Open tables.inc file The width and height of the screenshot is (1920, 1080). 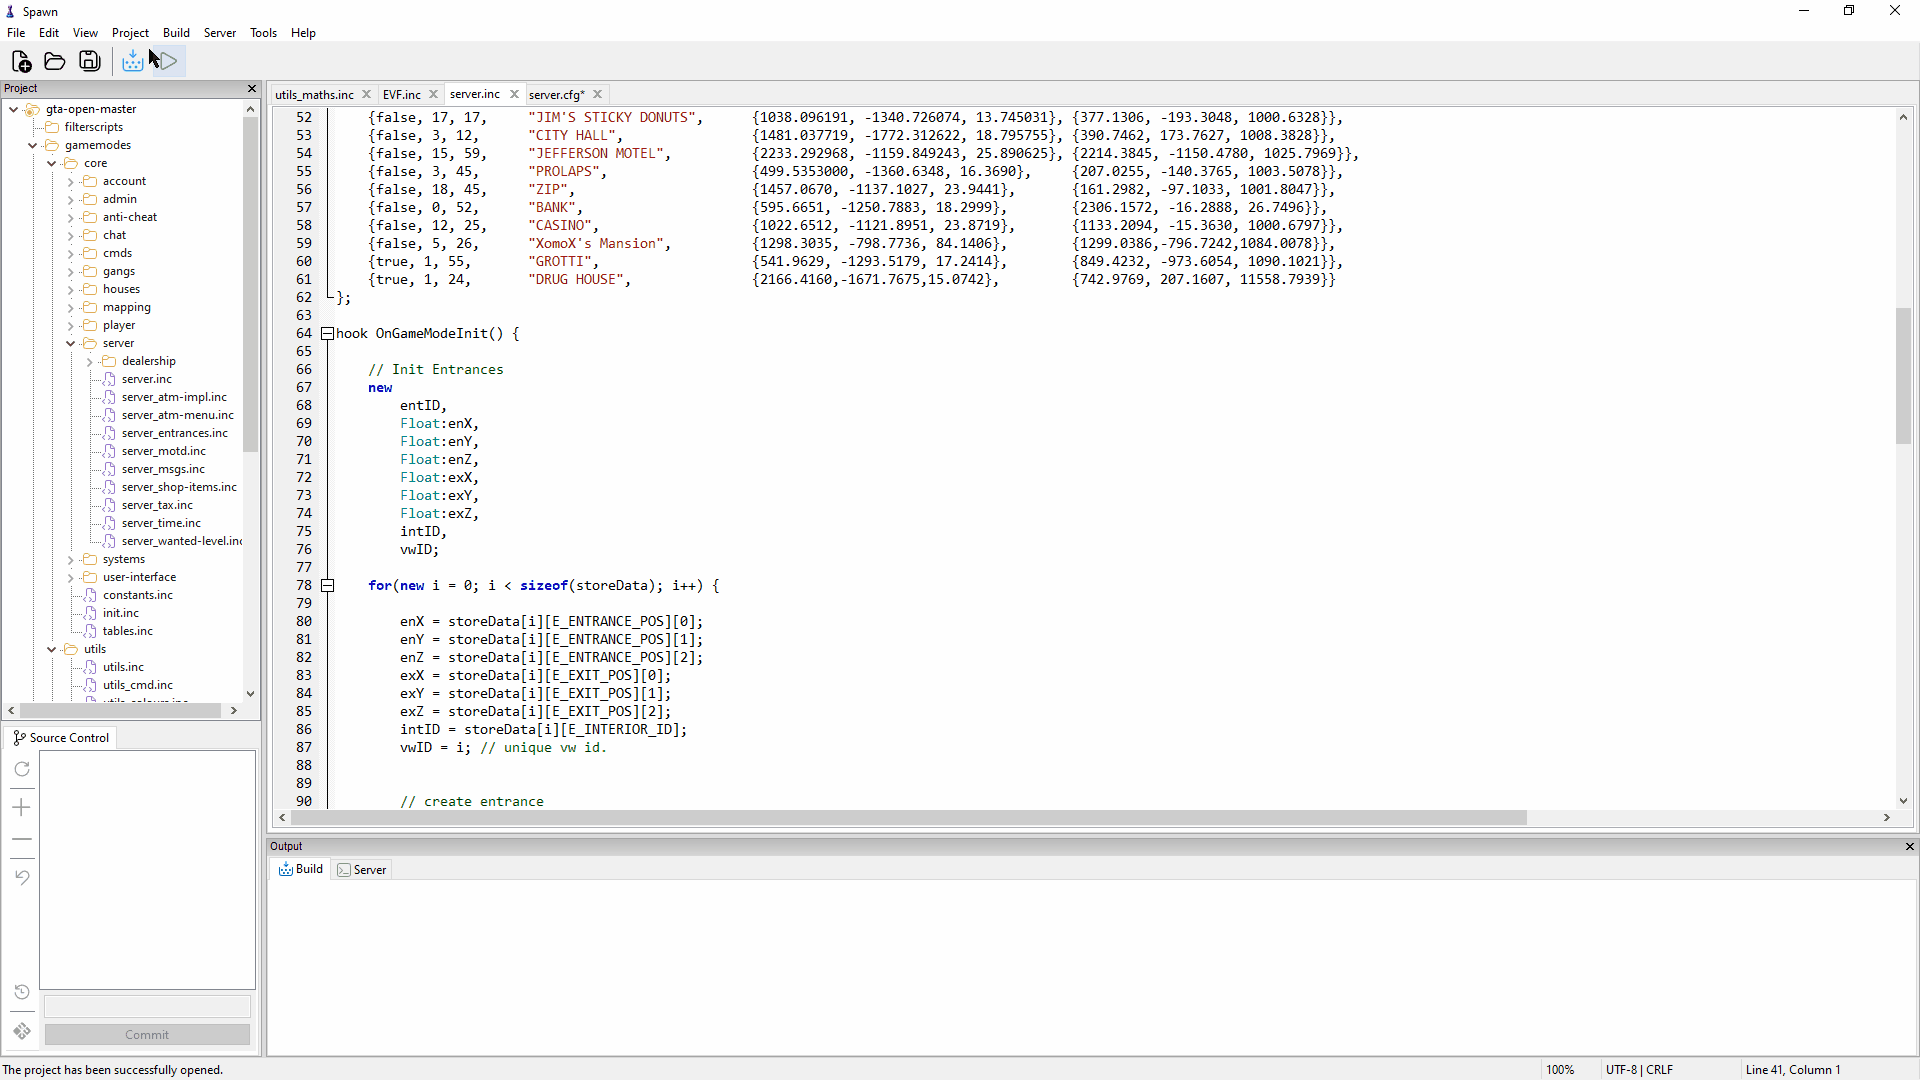coord(127,631)
